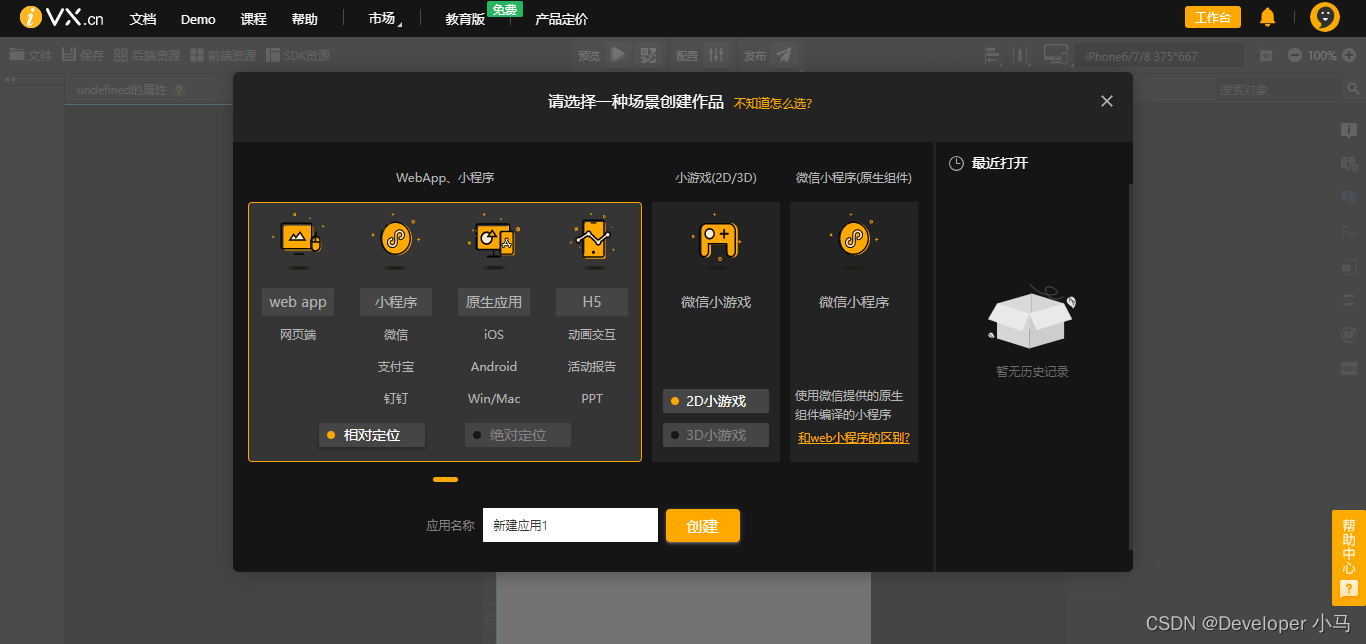Open the user avatar menu

pyautogui.click(x=1325, y=17)
